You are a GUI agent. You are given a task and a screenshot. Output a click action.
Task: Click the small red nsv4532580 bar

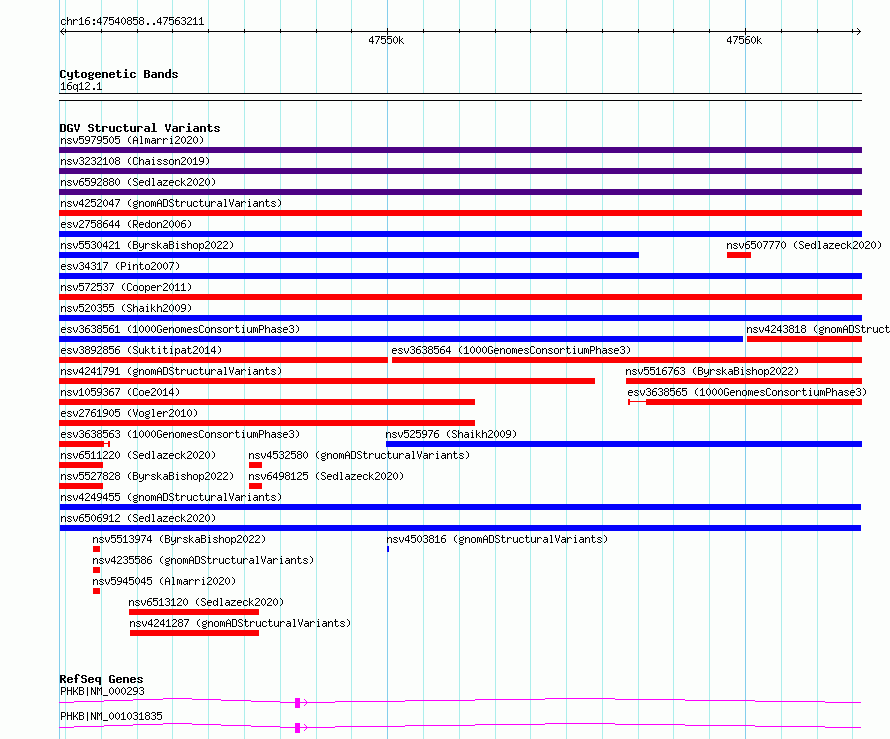point(255,465)
